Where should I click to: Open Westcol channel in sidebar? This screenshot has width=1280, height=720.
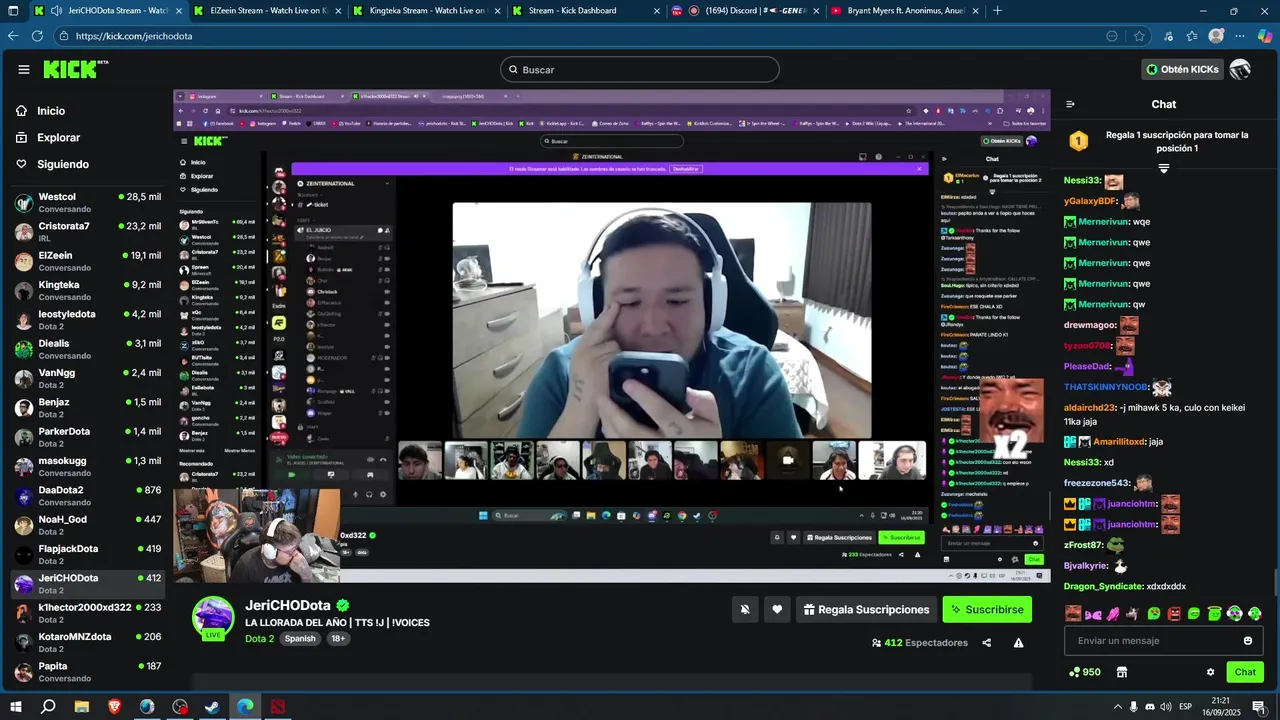[x=88, y=202]
